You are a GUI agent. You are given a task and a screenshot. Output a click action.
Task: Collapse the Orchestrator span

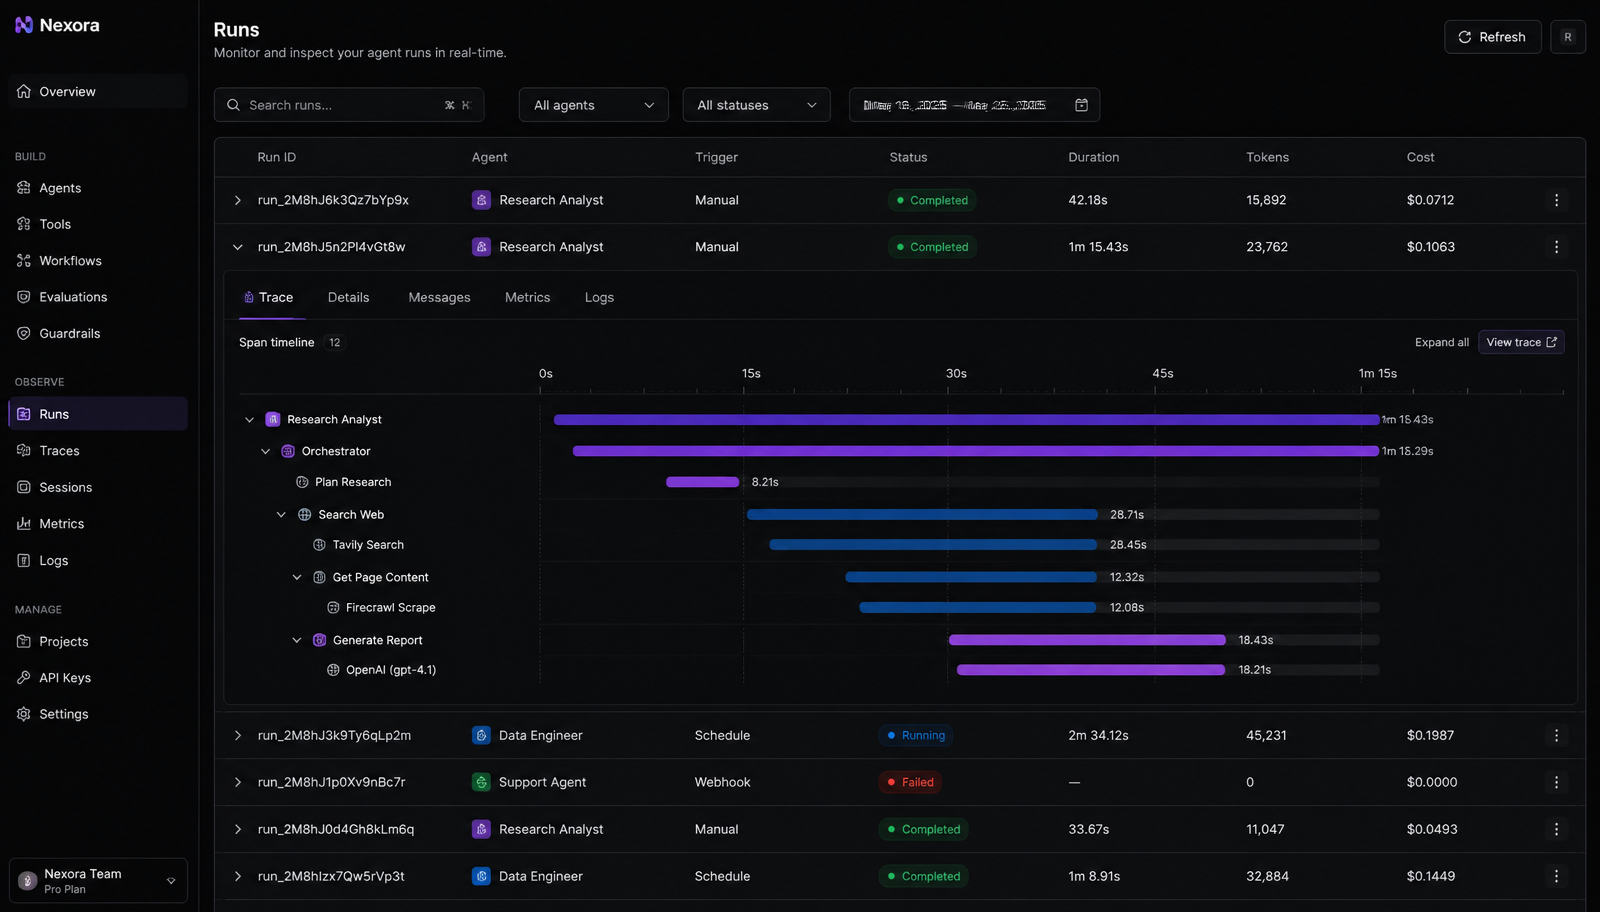[265, 451]
